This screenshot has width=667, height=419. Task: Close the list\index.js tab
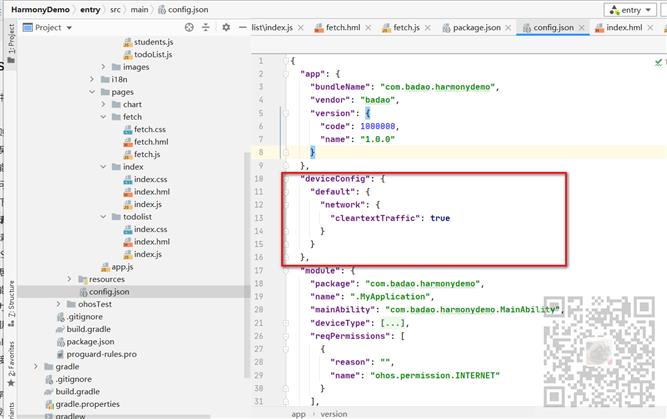coord(301,28)
